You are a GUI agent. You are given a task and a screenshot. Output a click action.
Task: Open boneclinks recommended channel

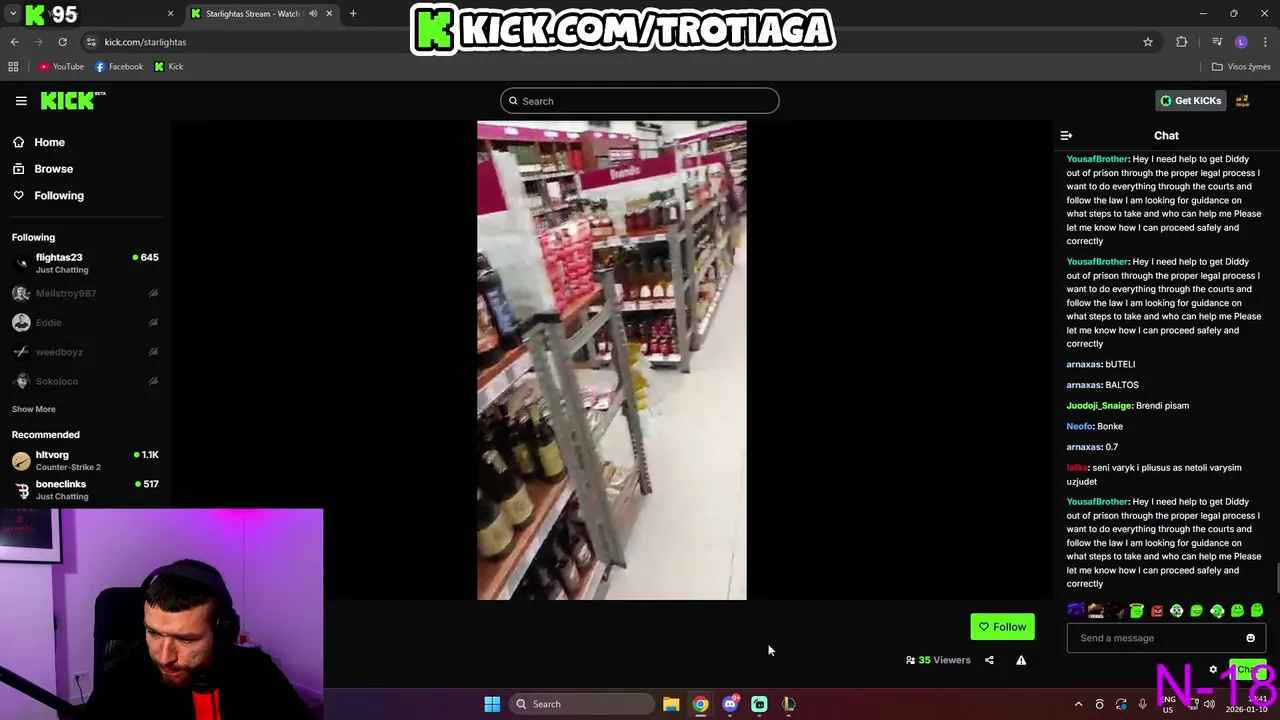[85, 489]
